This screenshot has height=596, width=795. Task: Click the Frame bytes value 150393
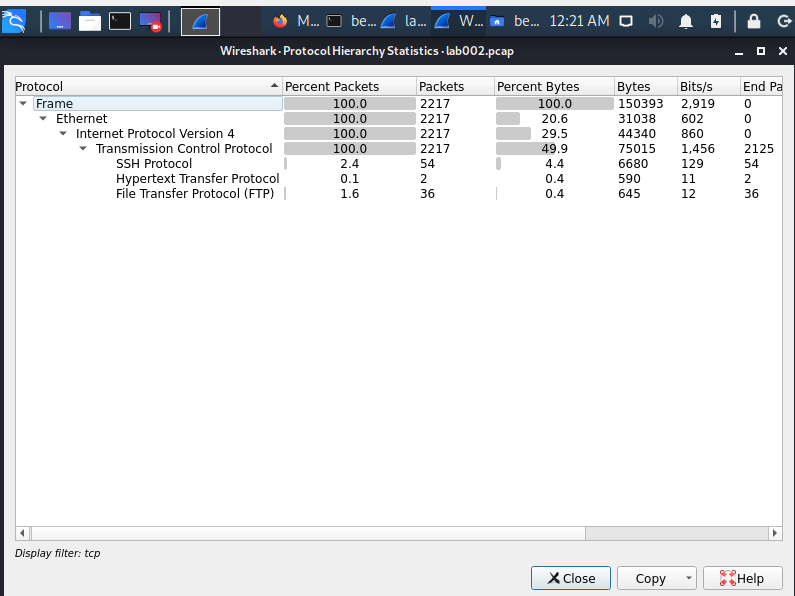click(640, 104)
